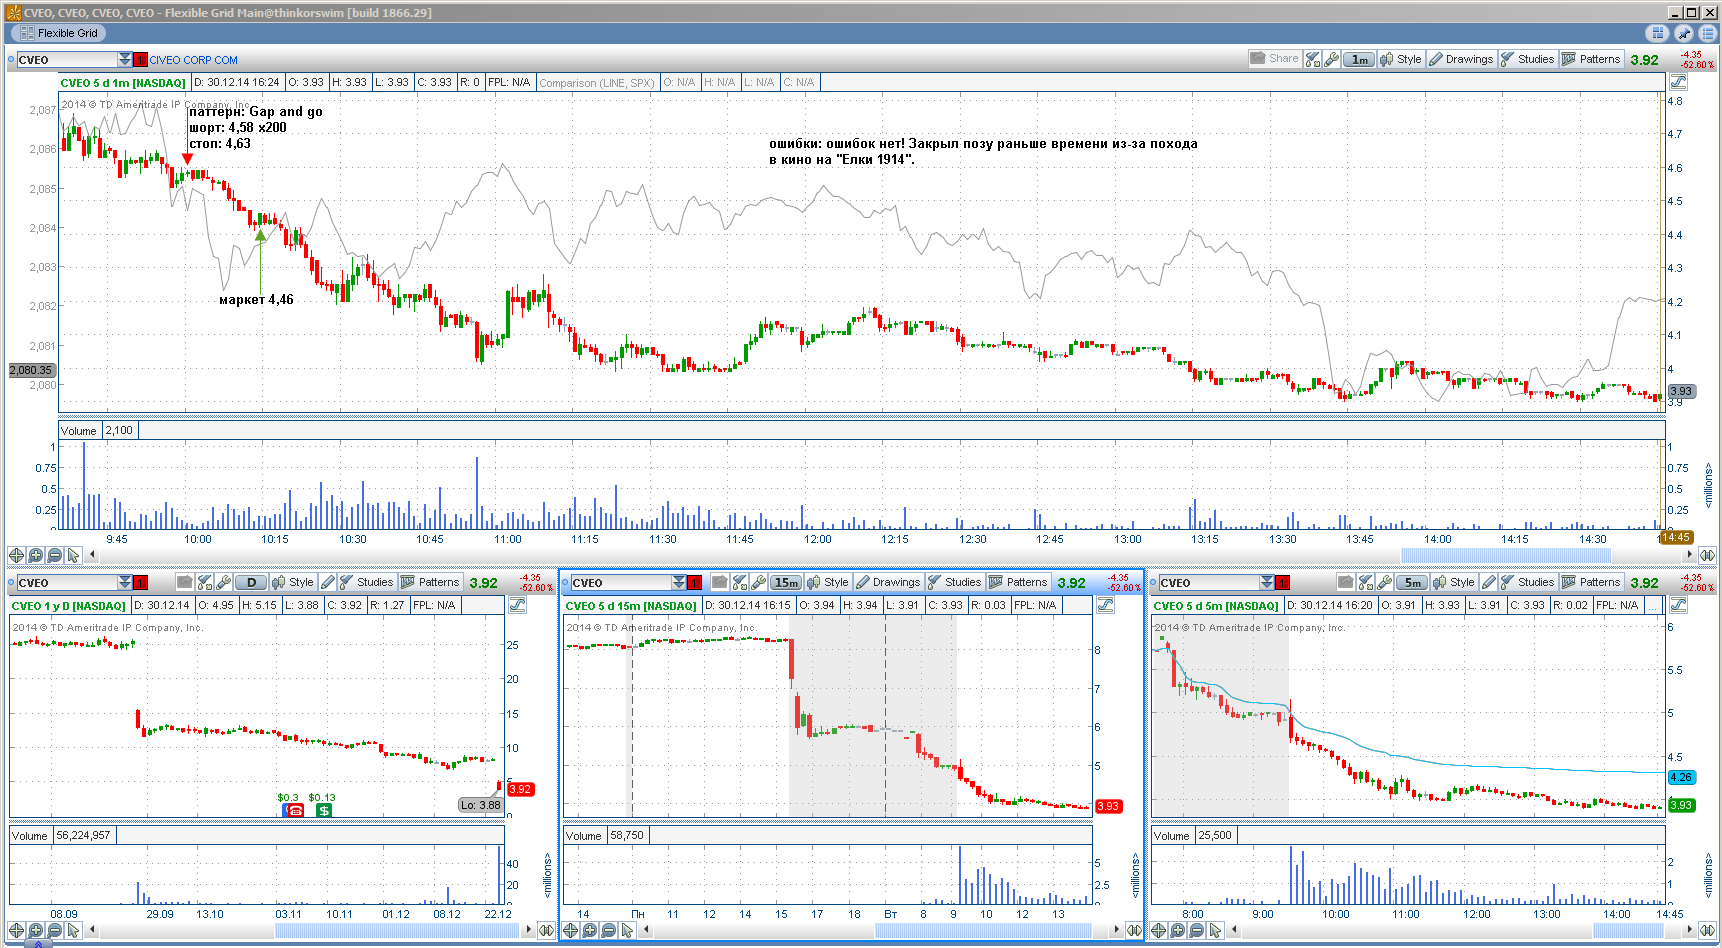Click the collapse chevron handle at bottom left
Image resolution: width=1722 pixels, height=948 pixels.
click(x=37, y=944)
